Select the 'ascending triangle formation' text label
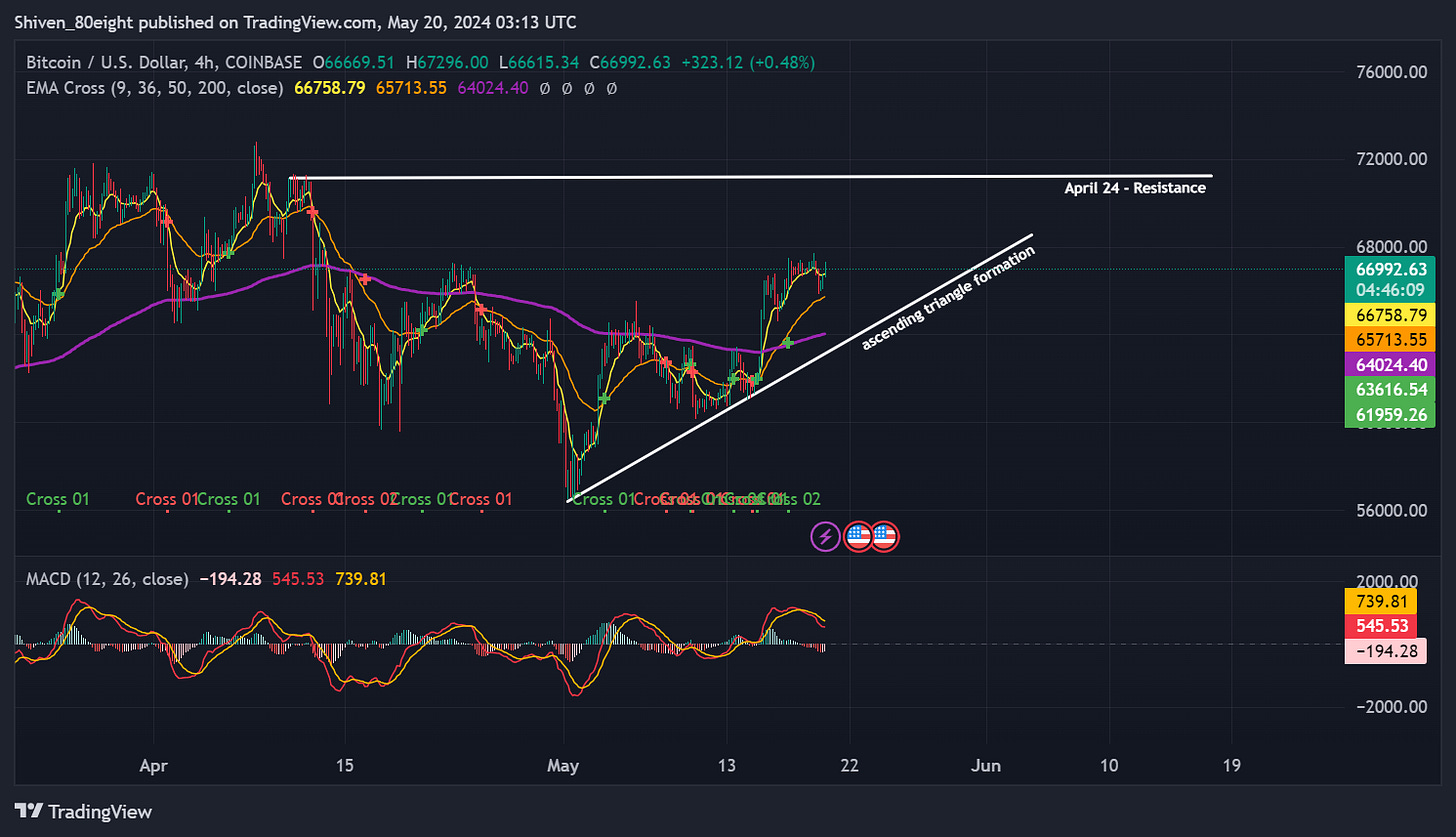Viewport: 1456px width, 837px height. pyautogui.click(x=947, y=297)
